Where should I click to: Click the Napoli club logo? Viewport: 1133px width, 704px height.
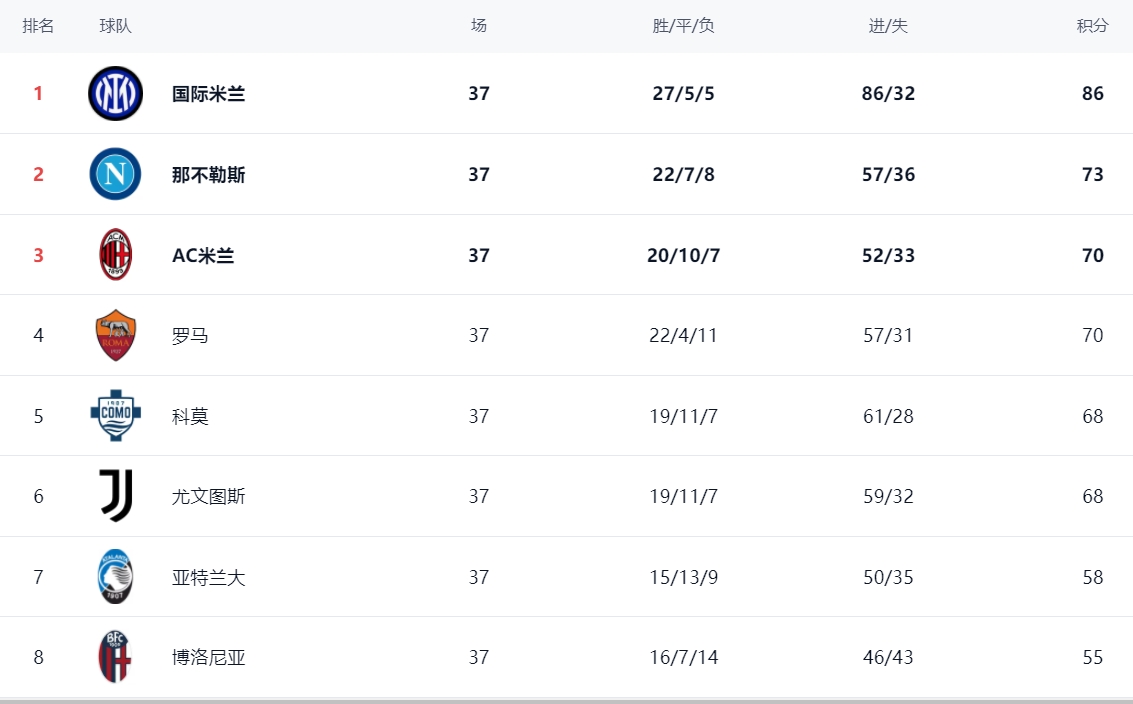tap(116, 174)
